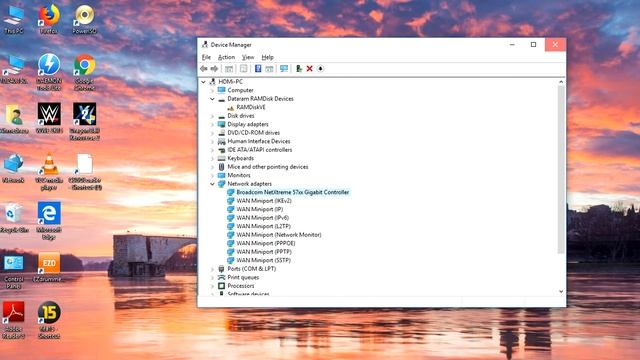The image size is (640, 360).
Task: Select the Control Panel desktop icon
Action: point(14,271)
